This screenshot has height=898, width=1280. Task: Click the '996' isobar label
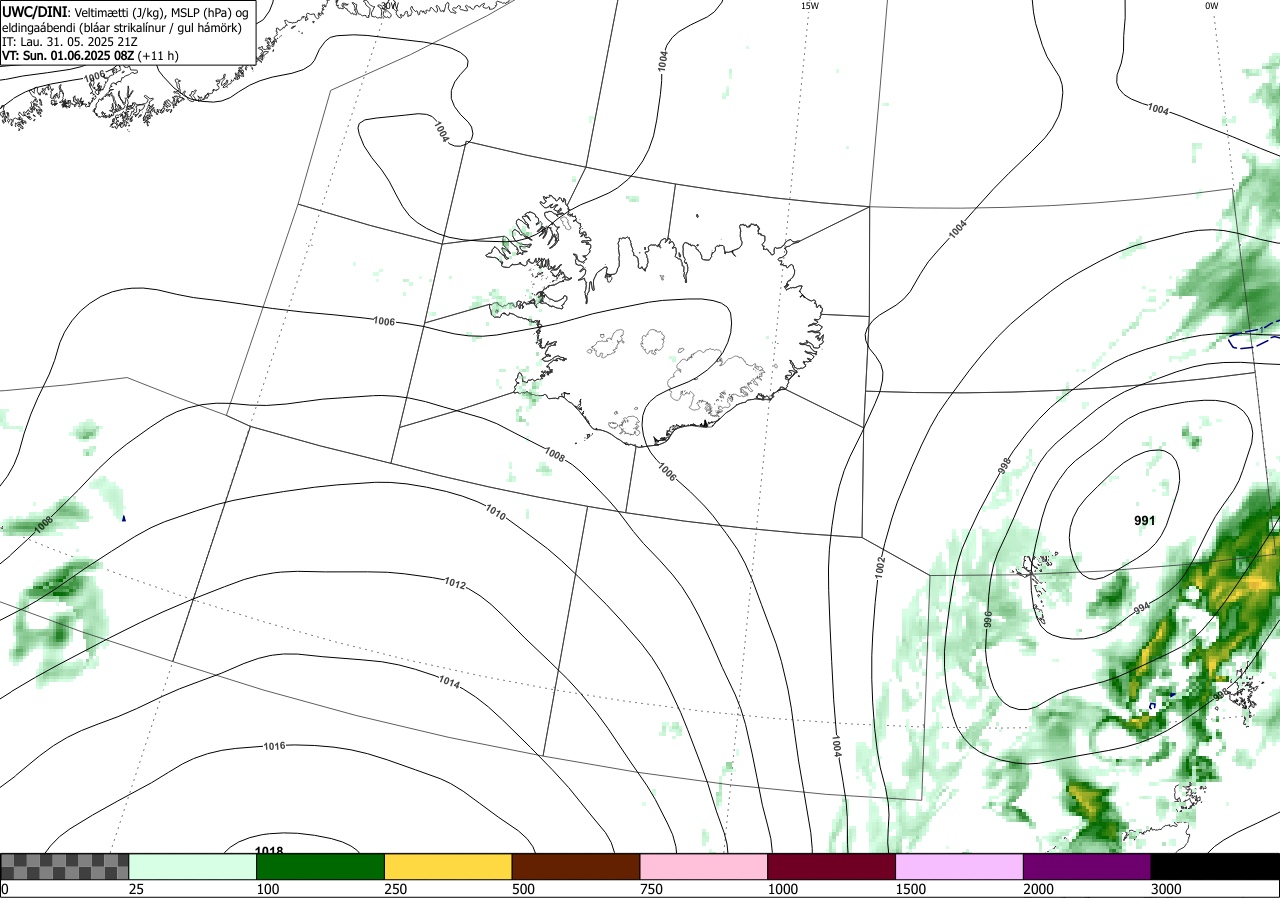coord(988,619)
